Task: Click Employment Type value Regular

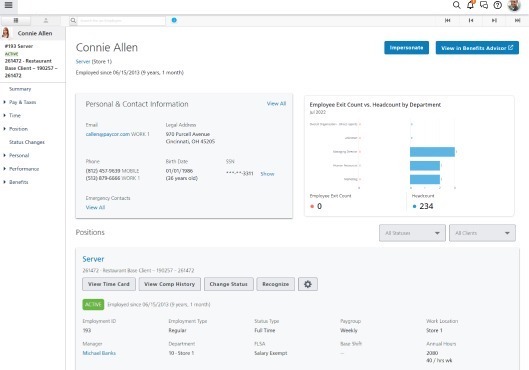Action: (177, 331)
